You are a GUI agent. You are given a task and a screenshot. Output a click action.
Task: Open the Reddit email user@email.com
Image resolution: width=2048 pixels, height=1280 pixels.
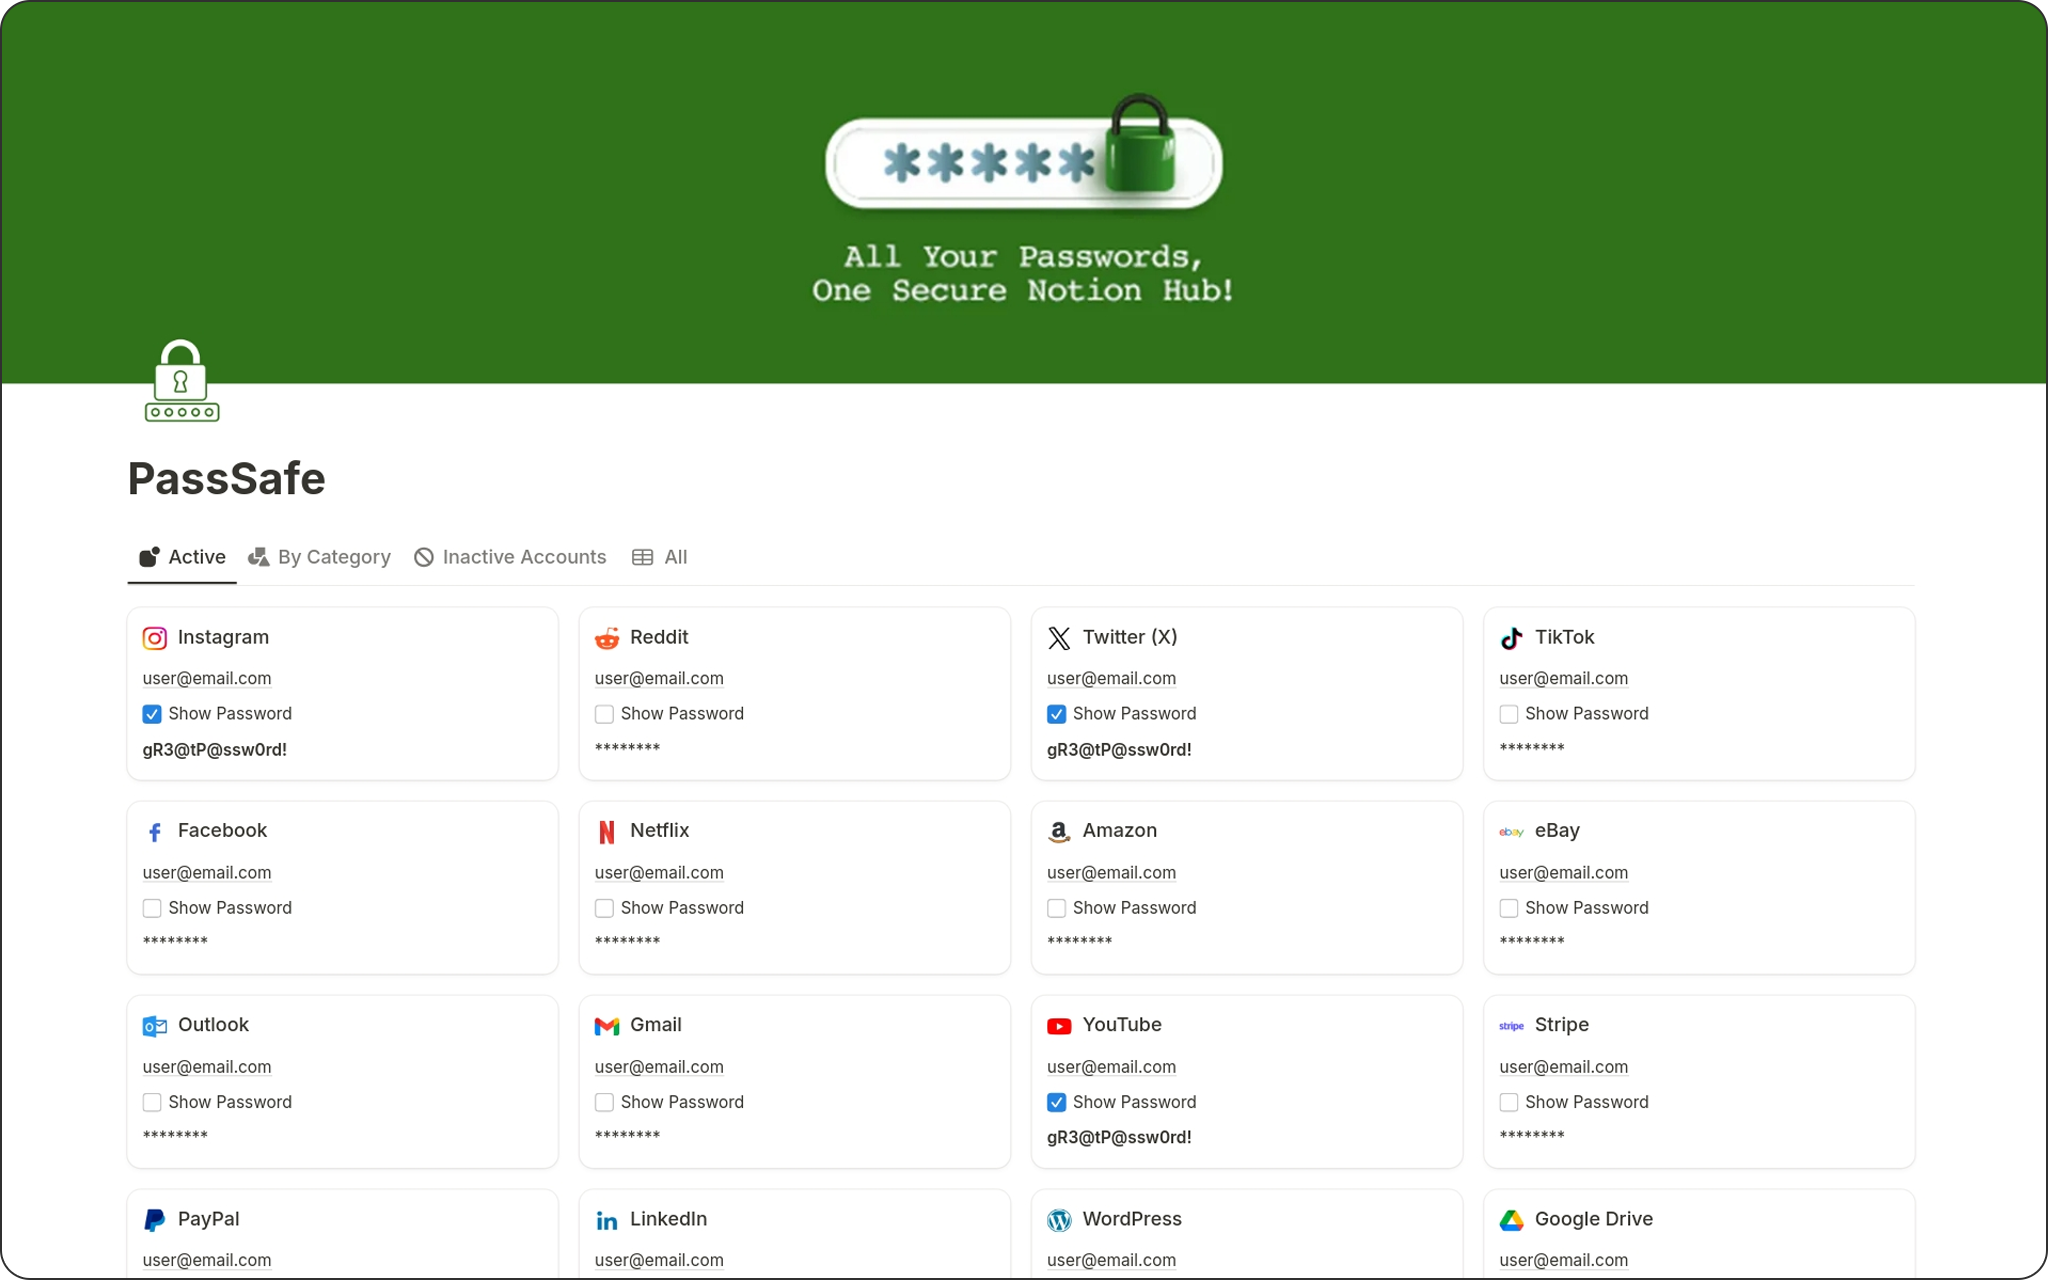659,678
